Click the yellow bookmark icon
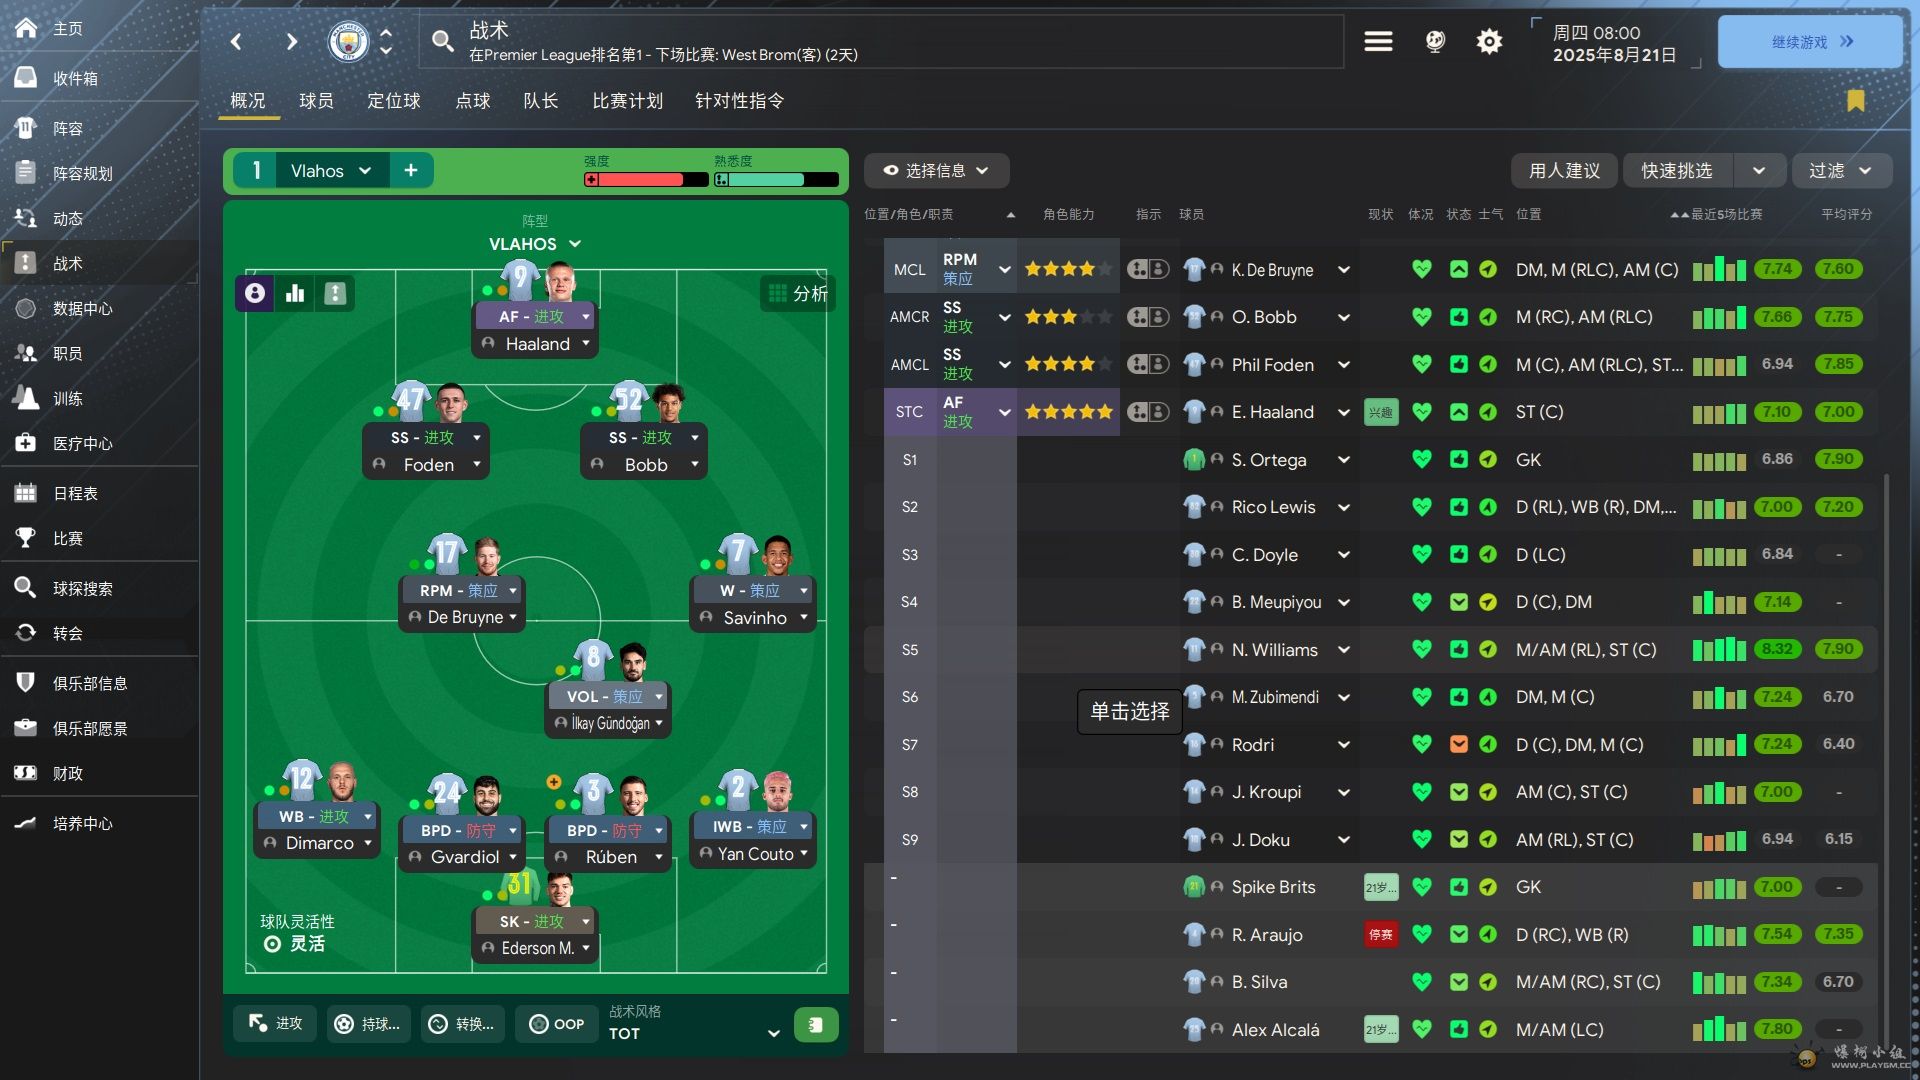The width and height of the screenshot is (1920, 1080). tap(1856, 100)
